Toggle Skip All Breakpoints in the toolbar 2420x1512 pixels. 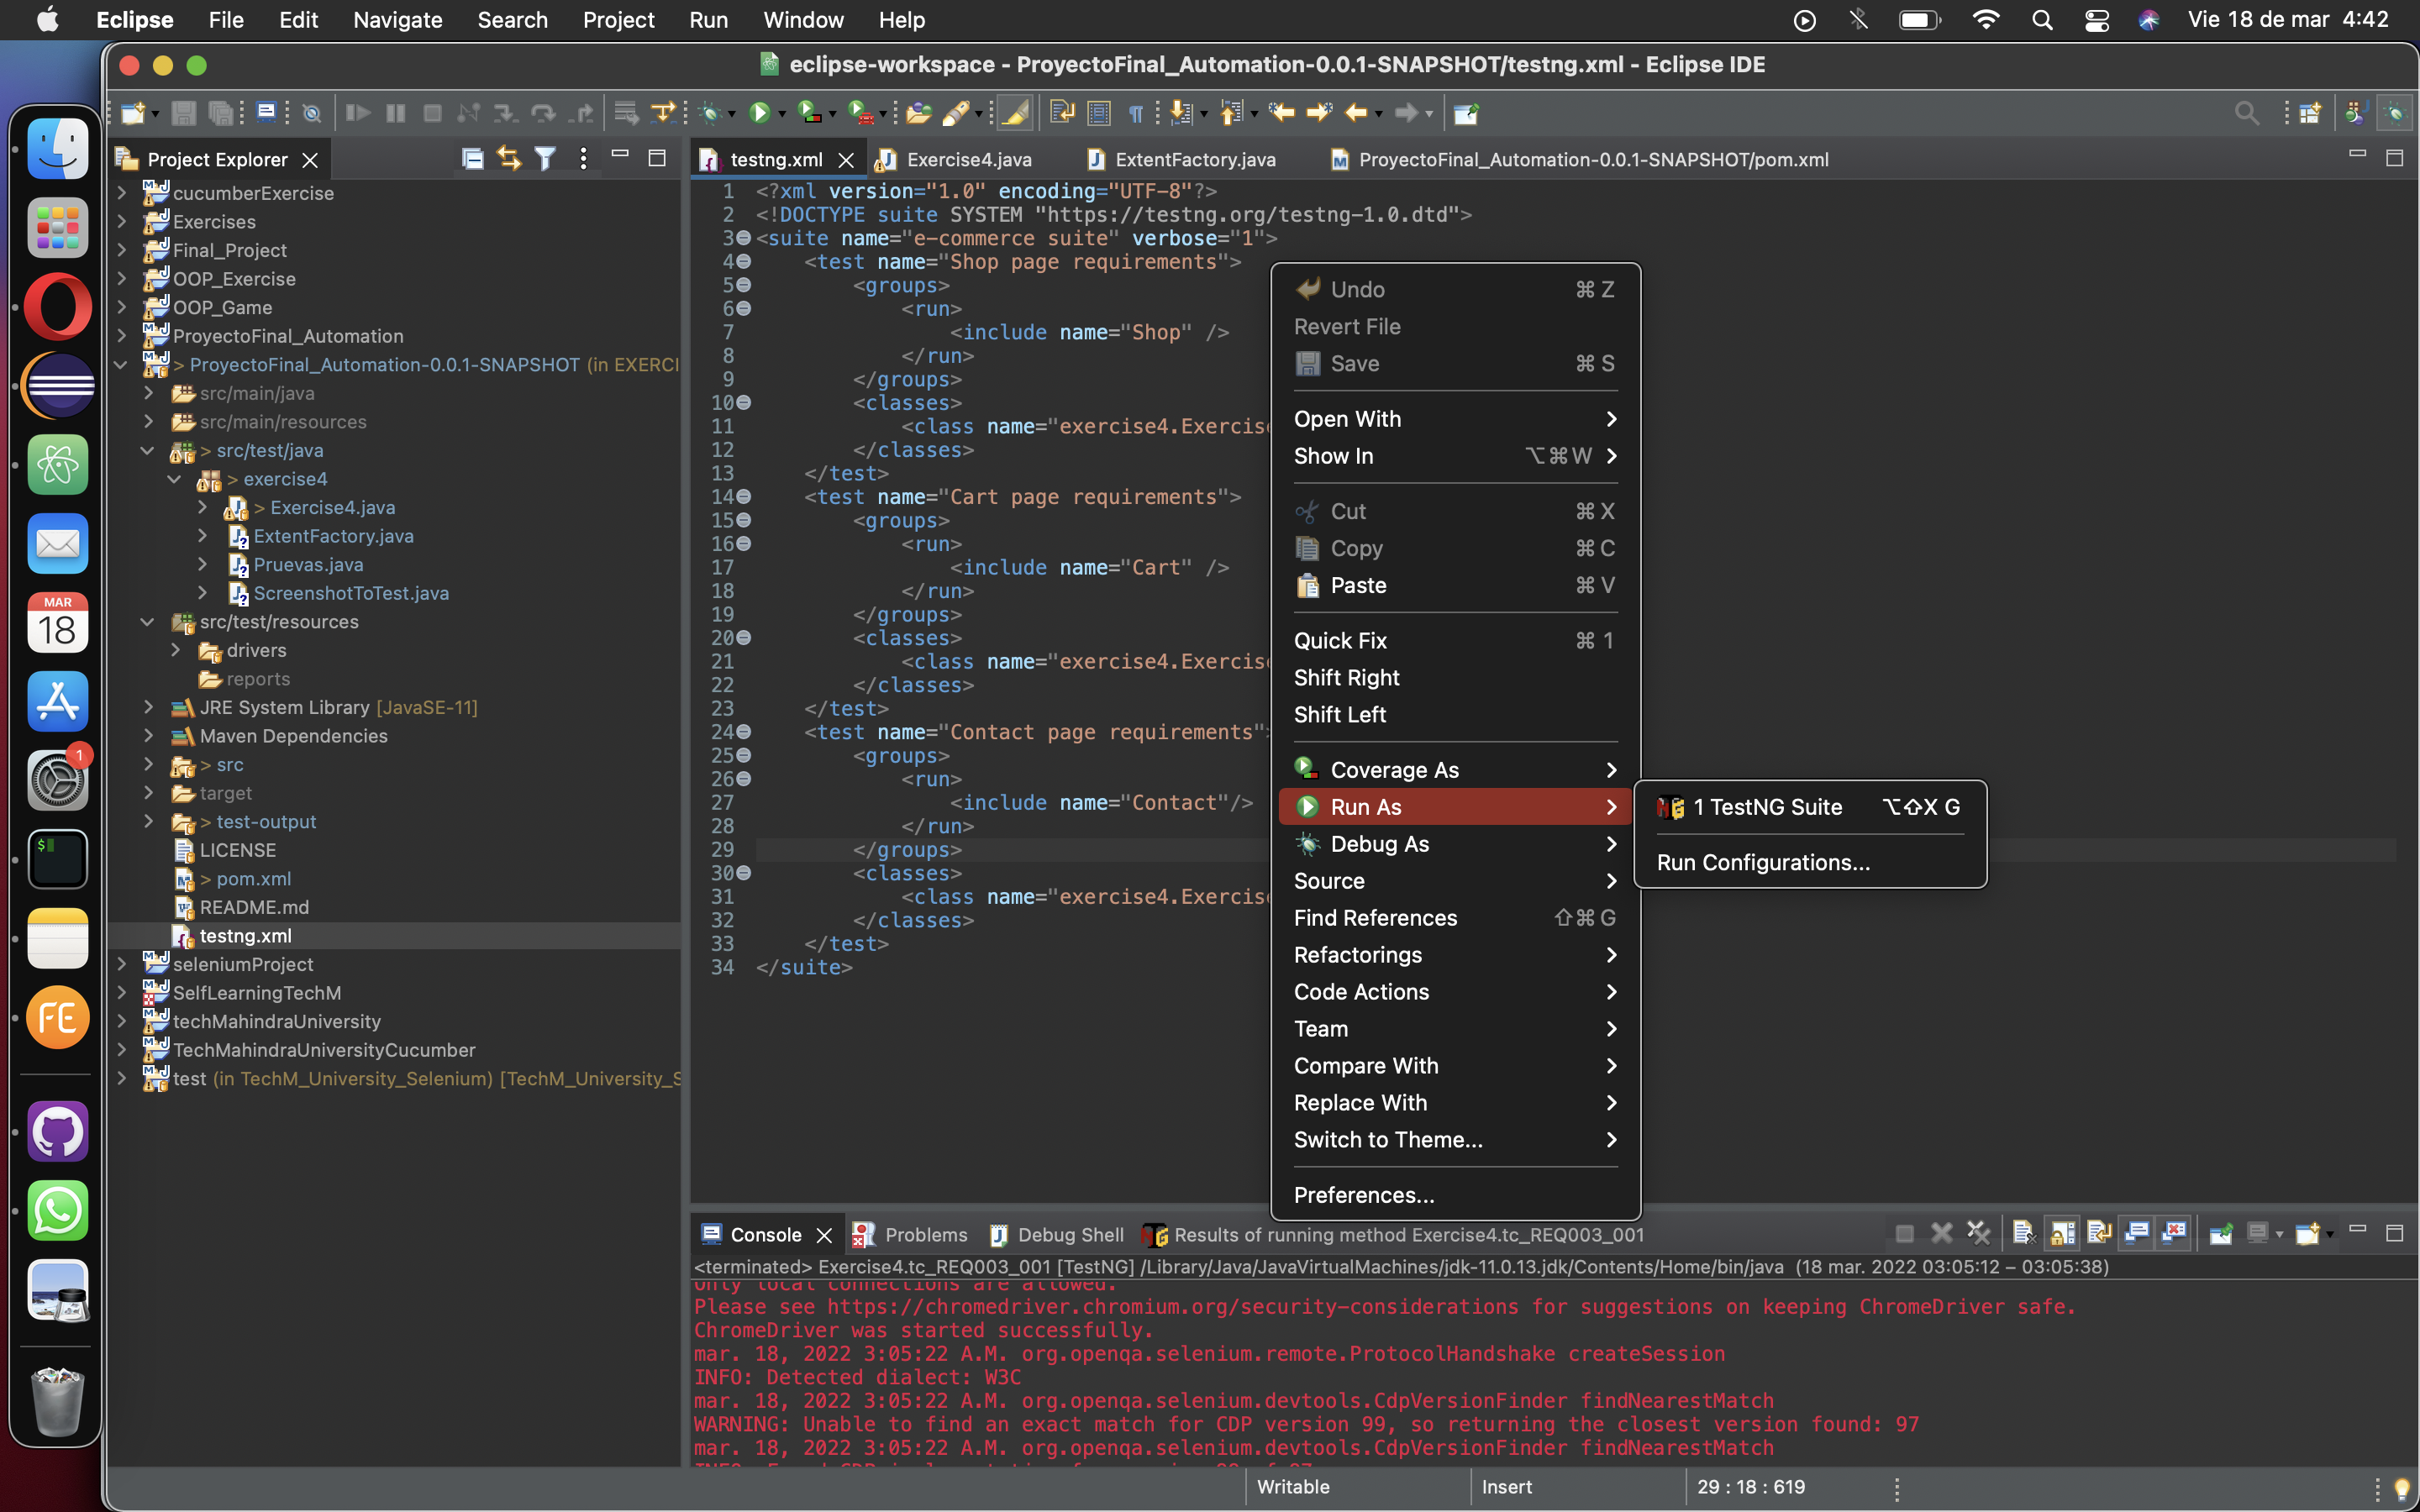(312, 113)
